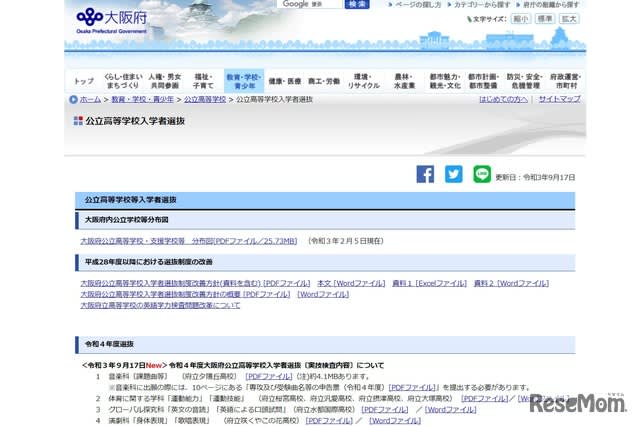Click 平成28年度以降における選抜制度の改善 heading
640x426 pixels.
point(149,262)
